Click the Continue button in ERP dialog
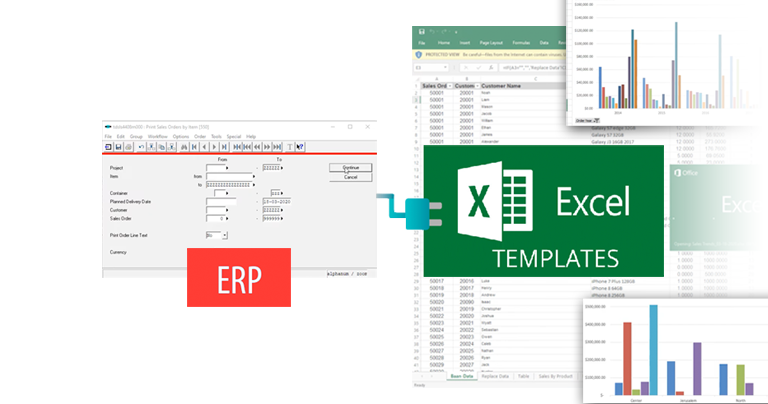Screen dimensions: 768x404 (x=350, y=167)
